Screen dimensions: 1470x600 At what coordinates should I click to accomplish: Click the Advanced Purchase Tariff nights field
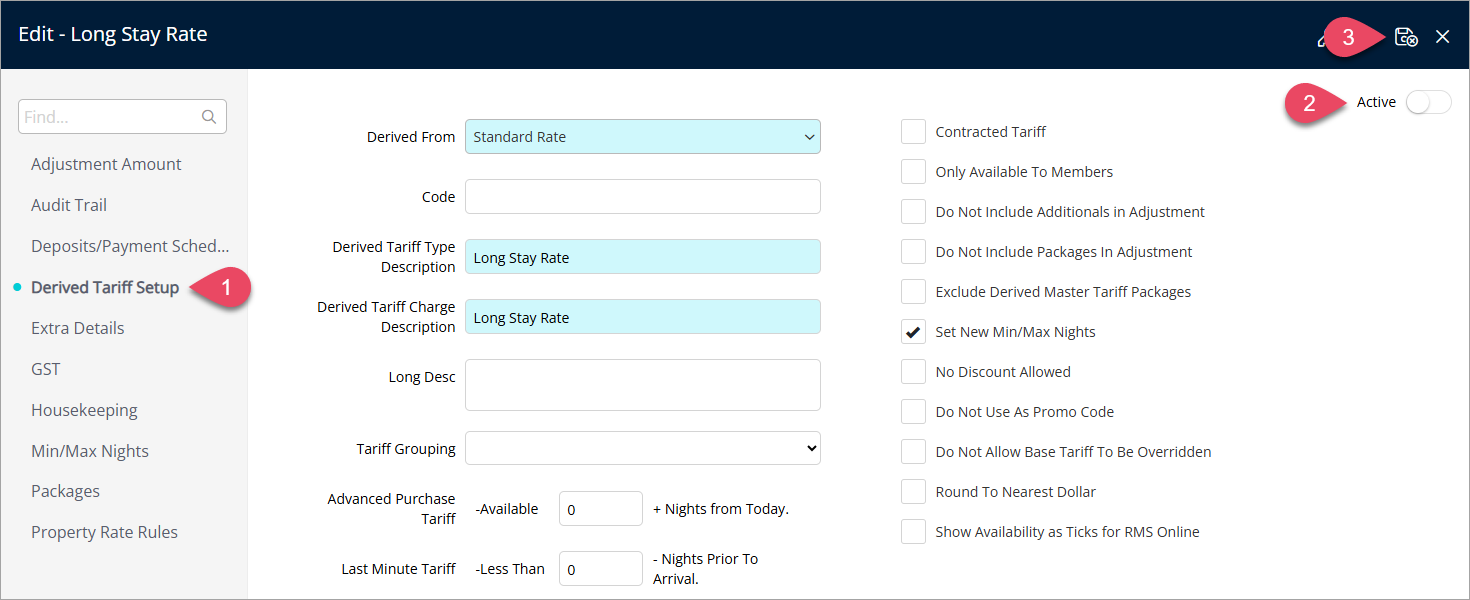click(x=600, y=508)
